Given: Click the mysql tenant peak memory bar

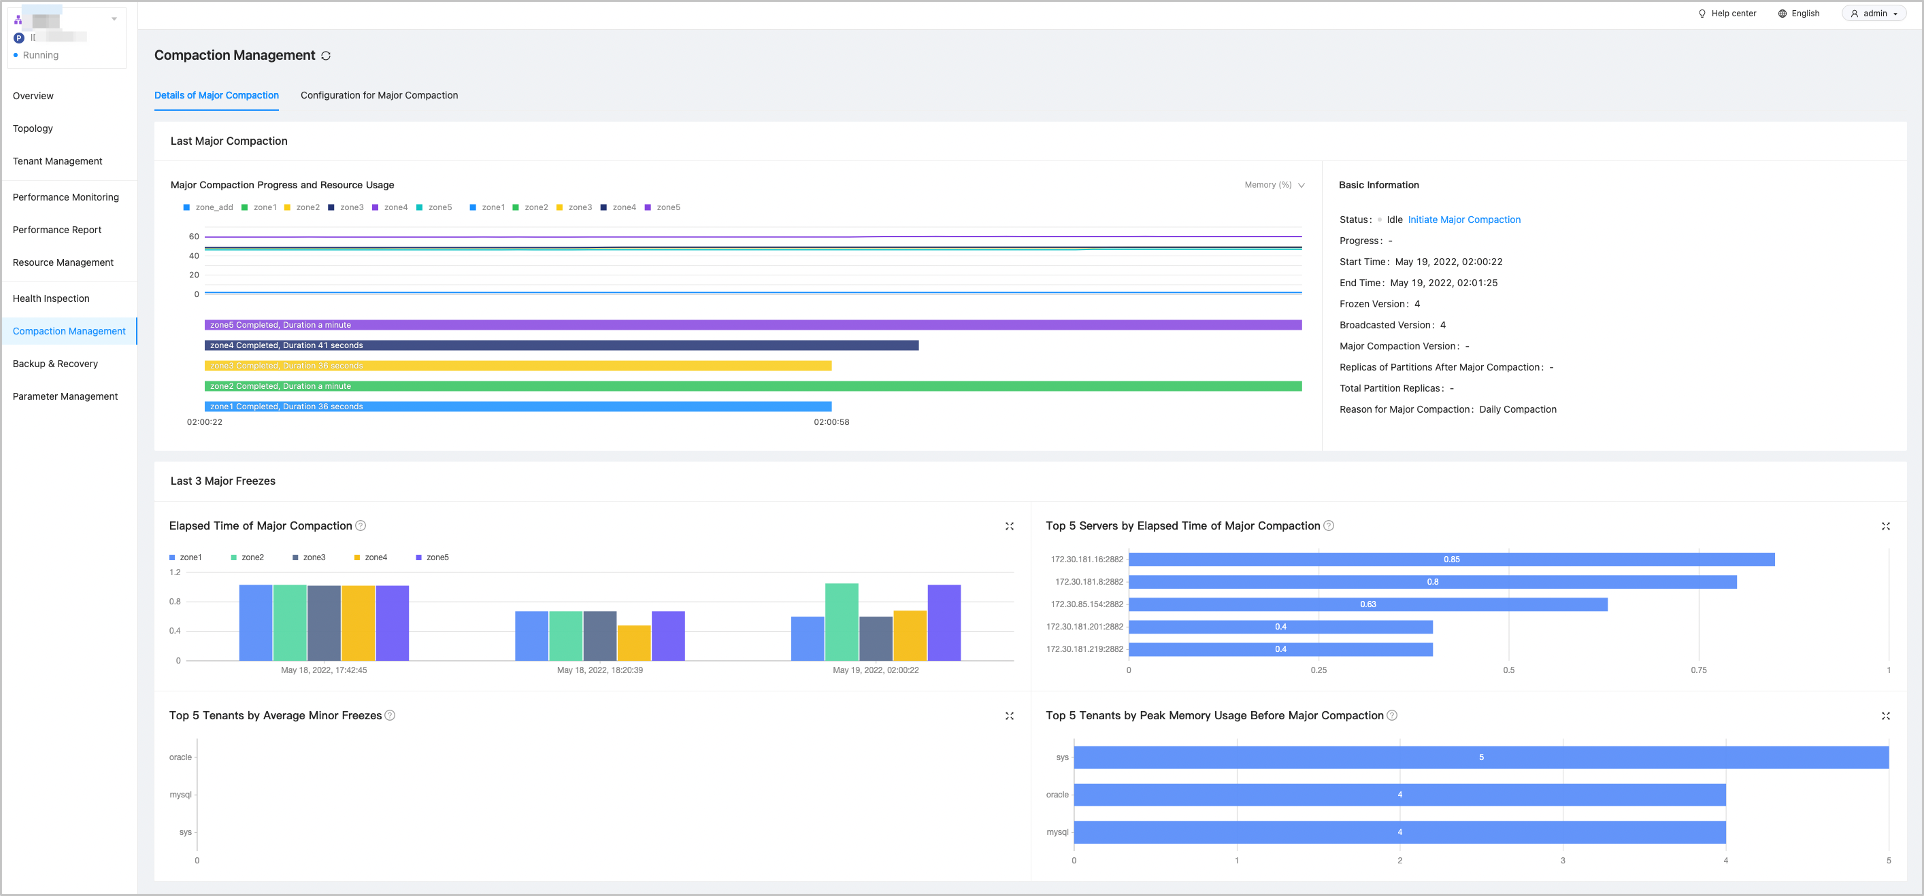Looking at the screenshot, I should tap(1400, 832).
